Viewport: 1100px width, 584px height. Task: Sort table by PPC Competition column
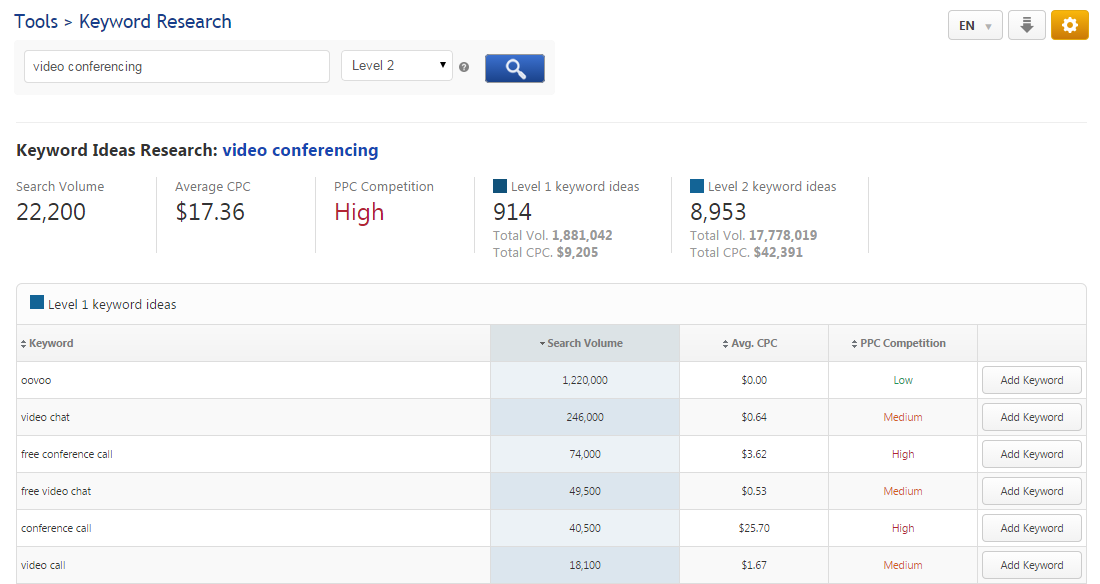tap(902, 343)
